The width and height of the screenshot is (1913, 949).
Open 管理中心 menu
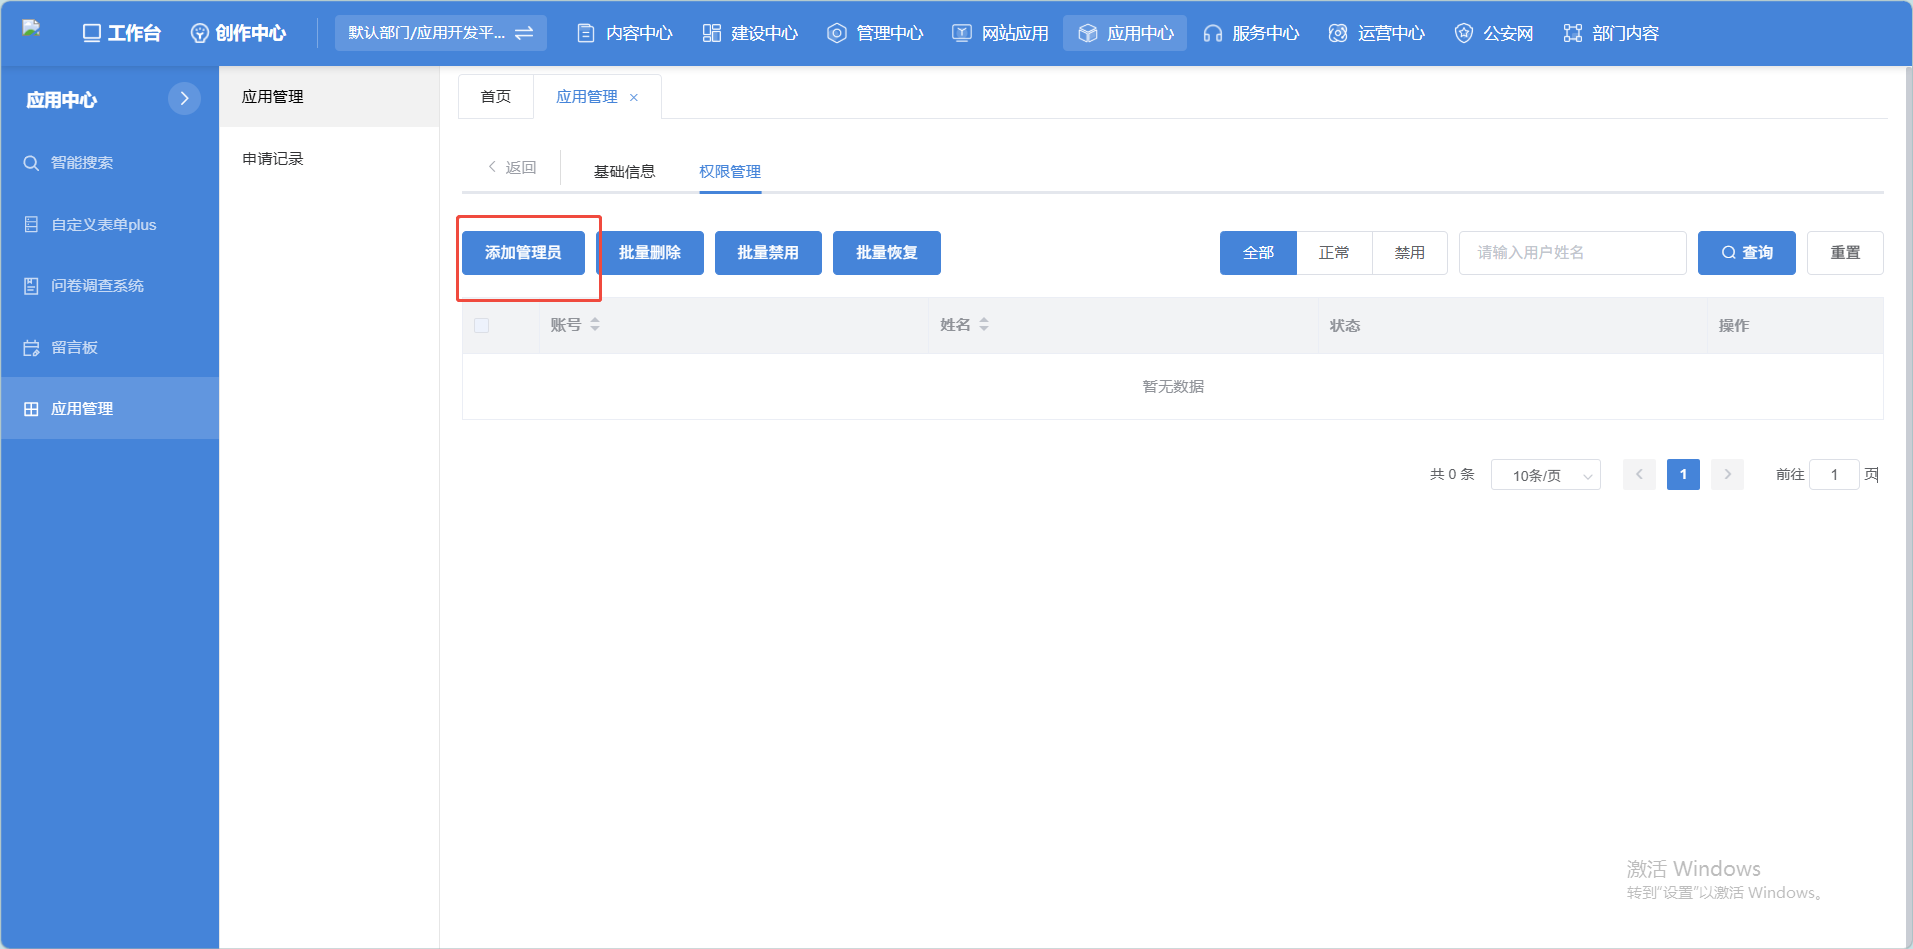click(x=875, y=33)
